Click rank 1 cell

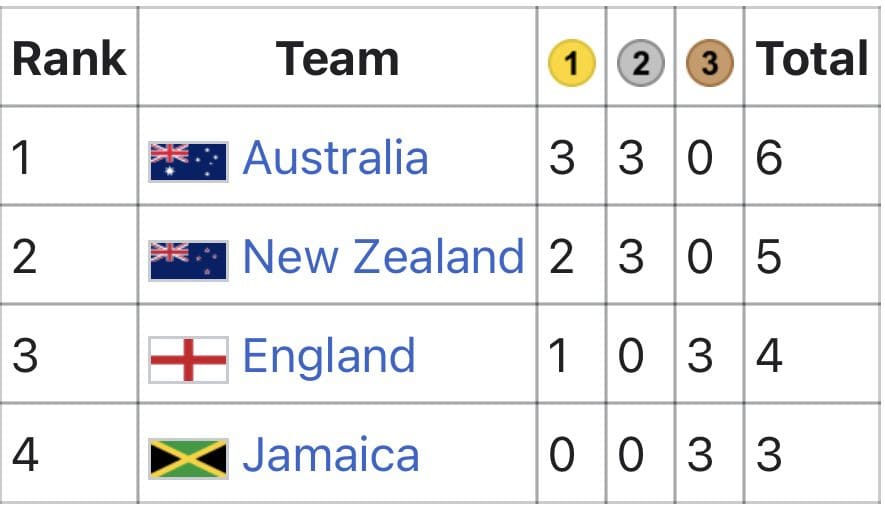pos(69,156)
